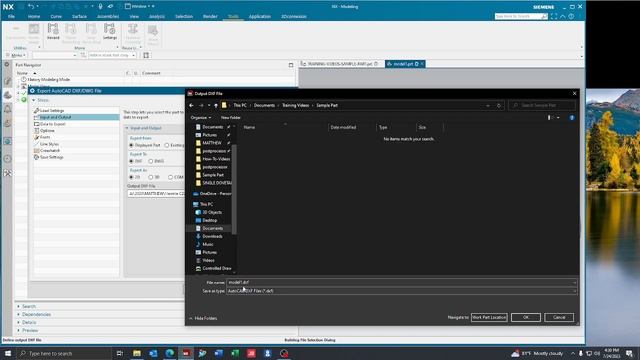This screenshot has height=360, width=640.
Task: Switch to the Assemblies ribbon tab
Action: click(x=108, y=16)
